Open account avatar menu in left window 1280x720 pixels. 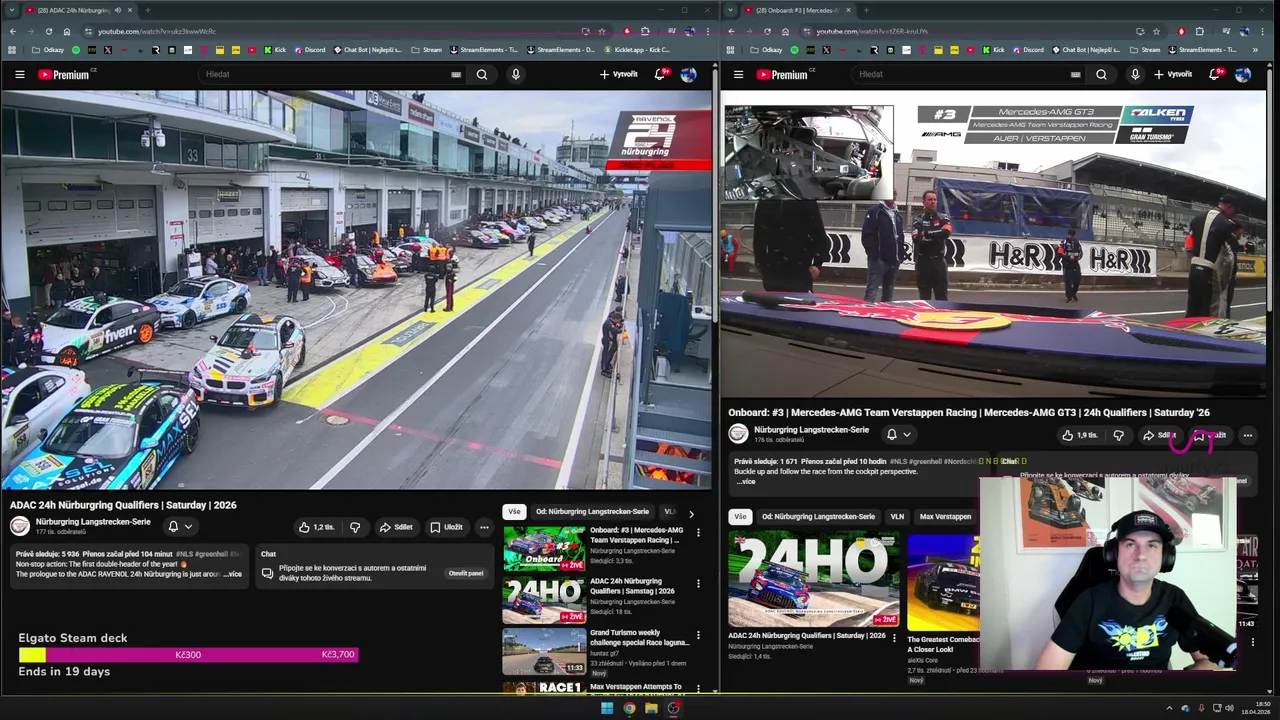click(x=688, y=74)
